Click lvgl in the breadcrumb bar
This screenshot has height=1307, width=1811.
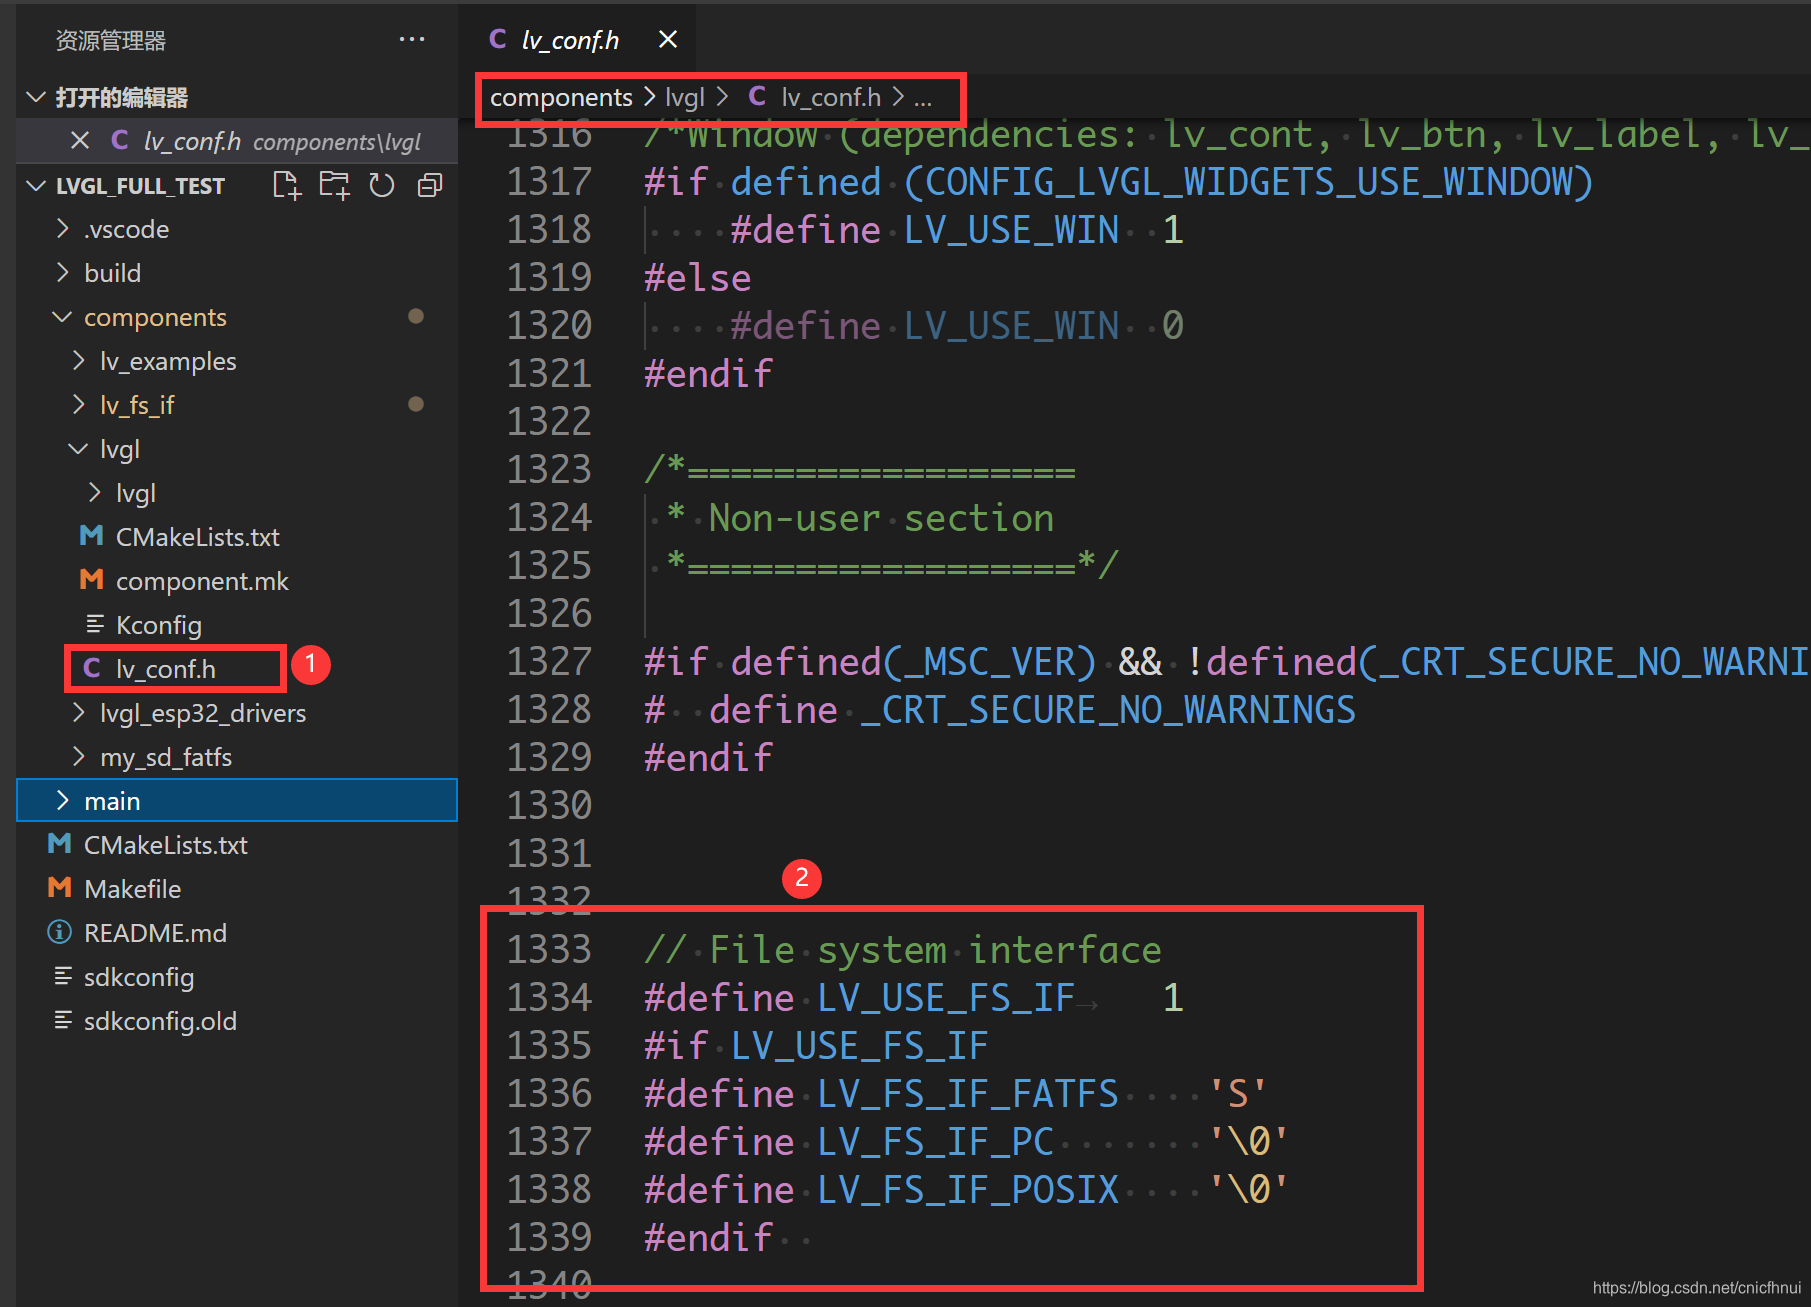tap(684, 97)
